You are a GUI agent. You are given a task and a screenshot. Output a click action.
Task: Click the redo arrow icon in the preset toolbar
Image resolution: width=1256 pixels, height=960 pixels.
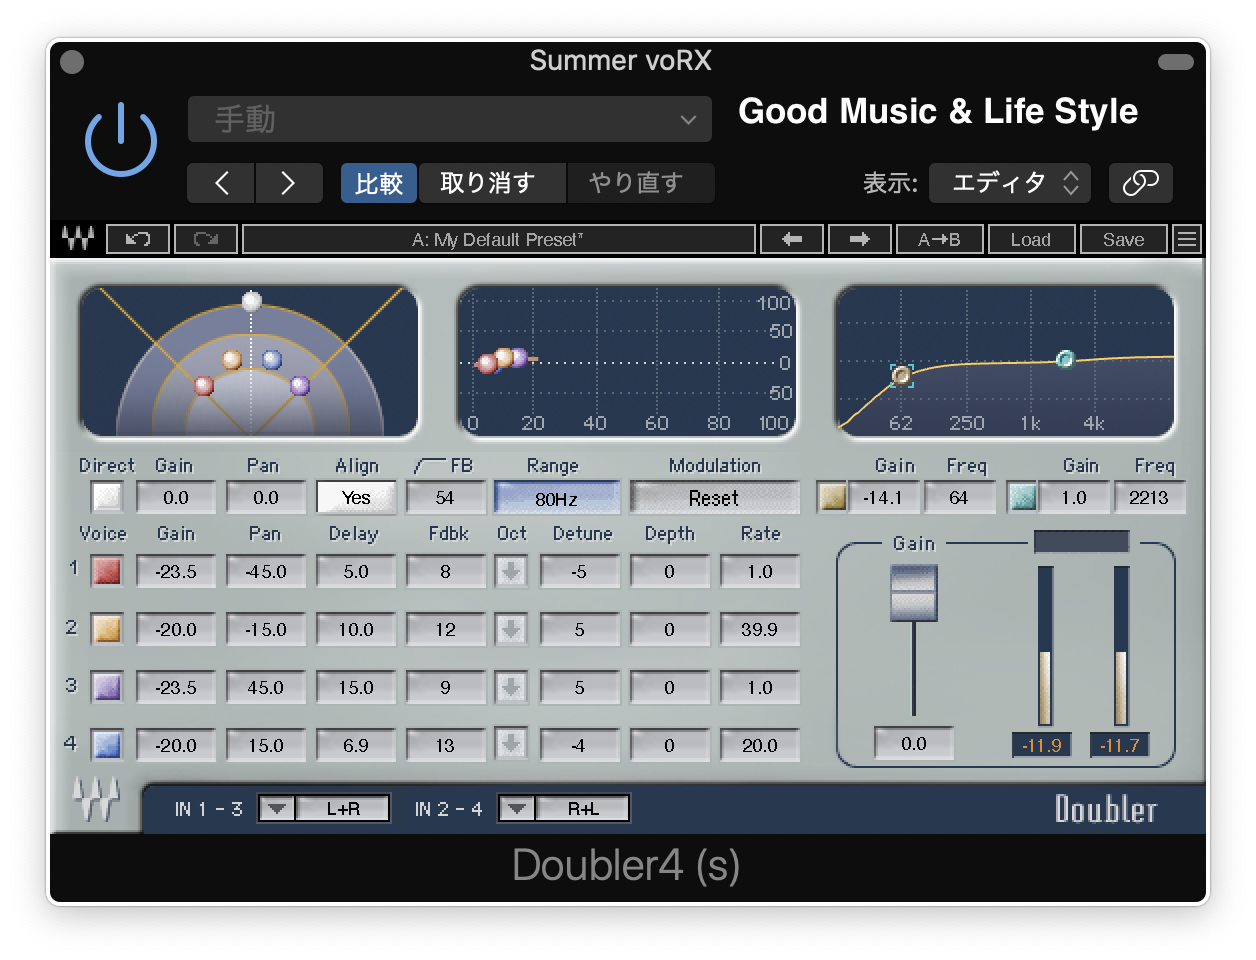205,238
